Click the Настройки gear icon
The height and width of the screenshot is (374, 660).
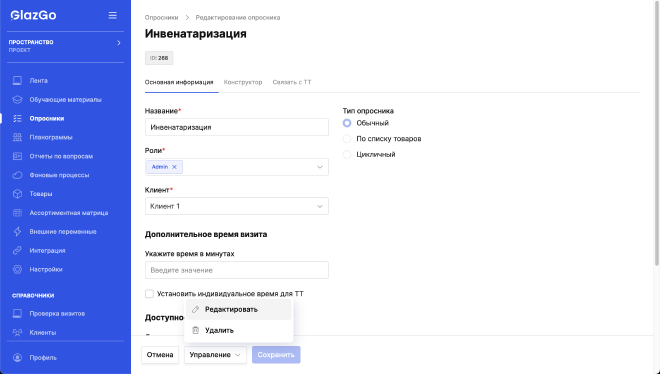pos(17,269)
